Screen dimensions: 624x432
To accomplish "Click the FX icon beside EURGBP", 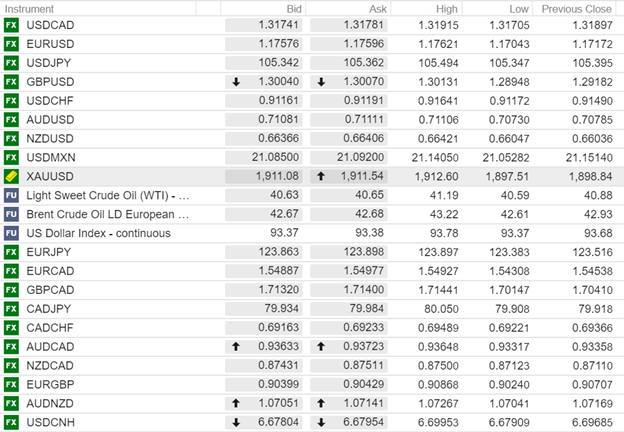I will pyautogui.click(x=12, y=385).
